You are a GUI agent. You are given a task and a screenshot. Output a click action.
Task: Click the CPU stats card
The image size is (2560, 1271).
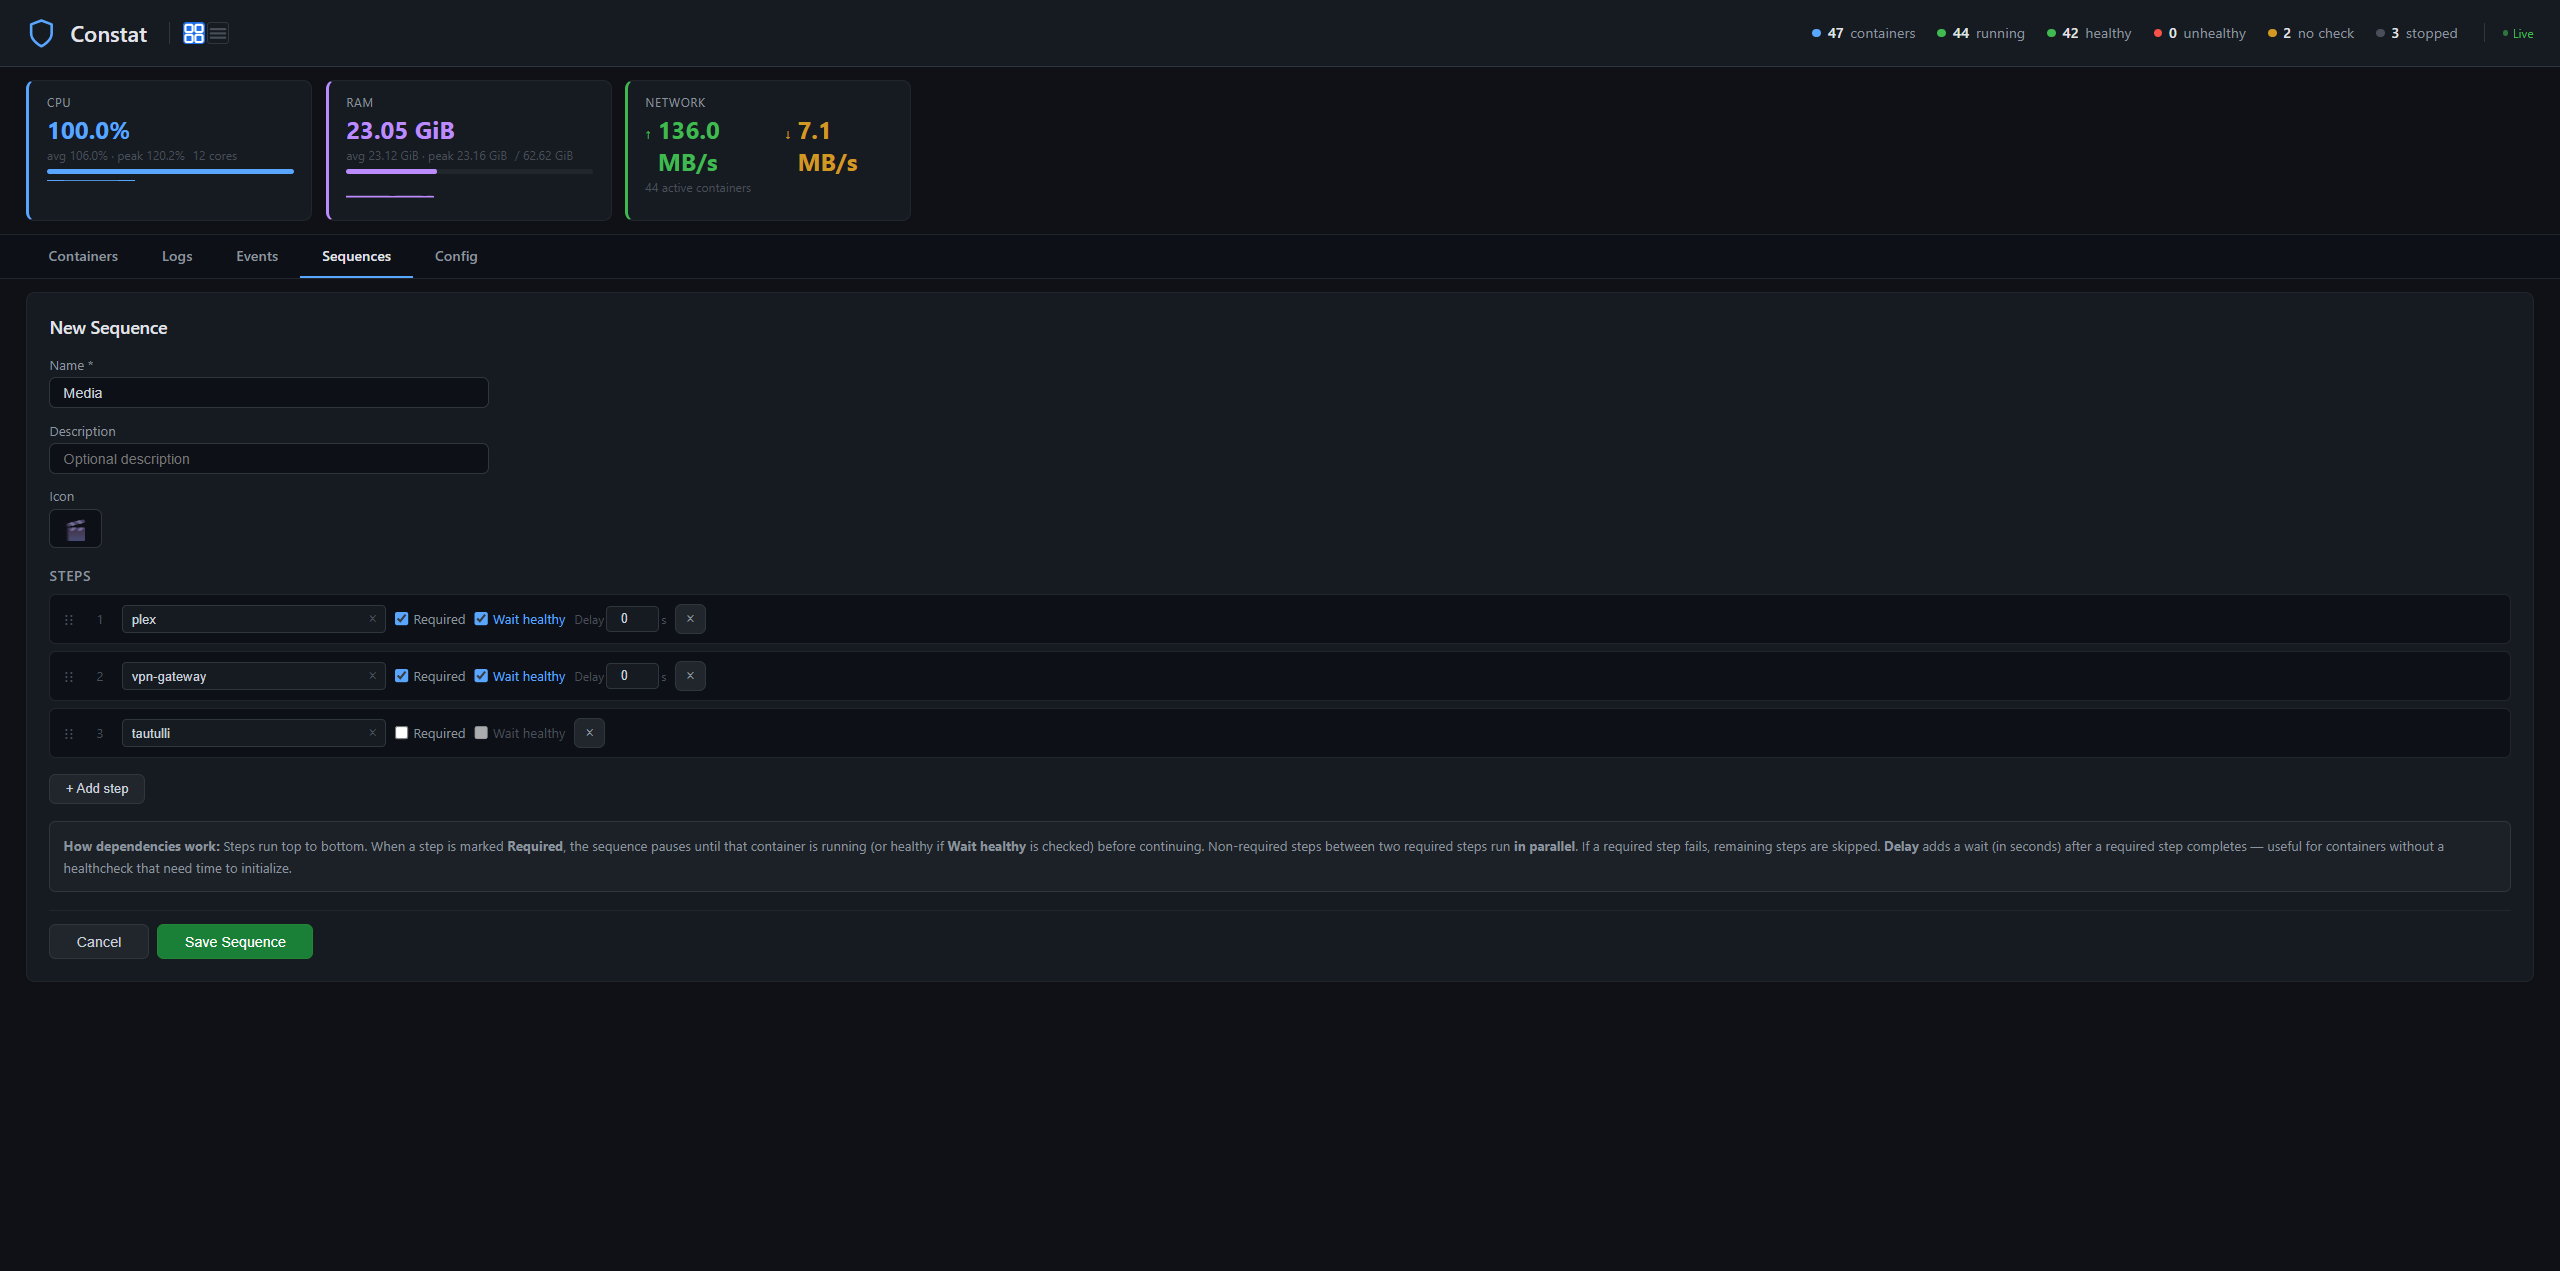pyautogui.click(x=169, y=150)
